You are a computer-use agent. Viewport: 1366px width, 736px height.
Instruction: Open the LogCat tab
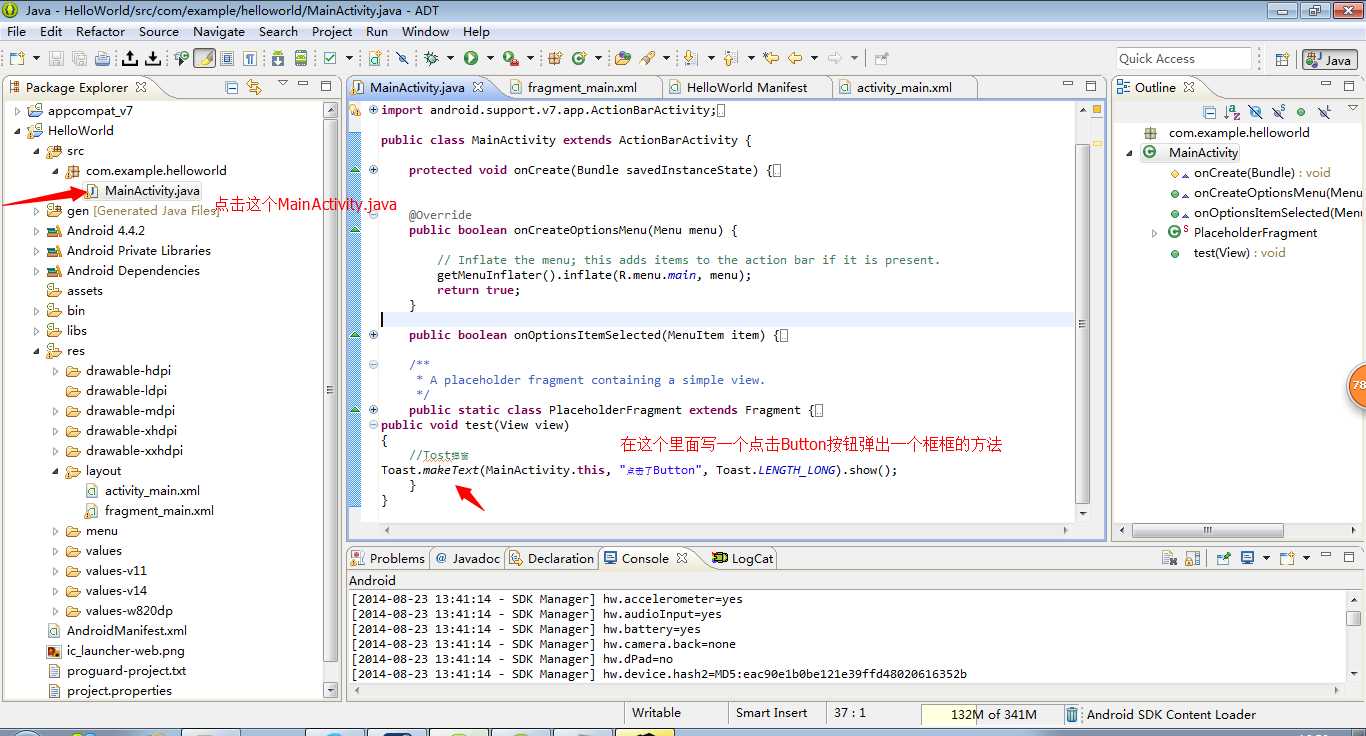743,558
